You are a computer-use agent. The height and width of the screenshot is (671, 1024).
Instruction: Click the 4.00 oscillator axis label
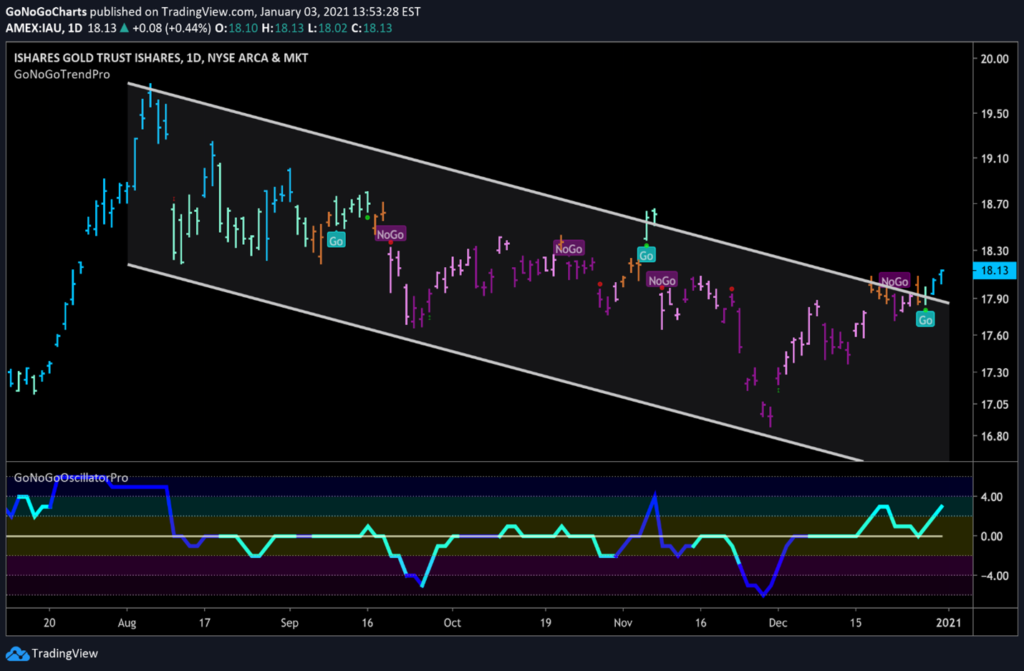[x=992, y=497]
